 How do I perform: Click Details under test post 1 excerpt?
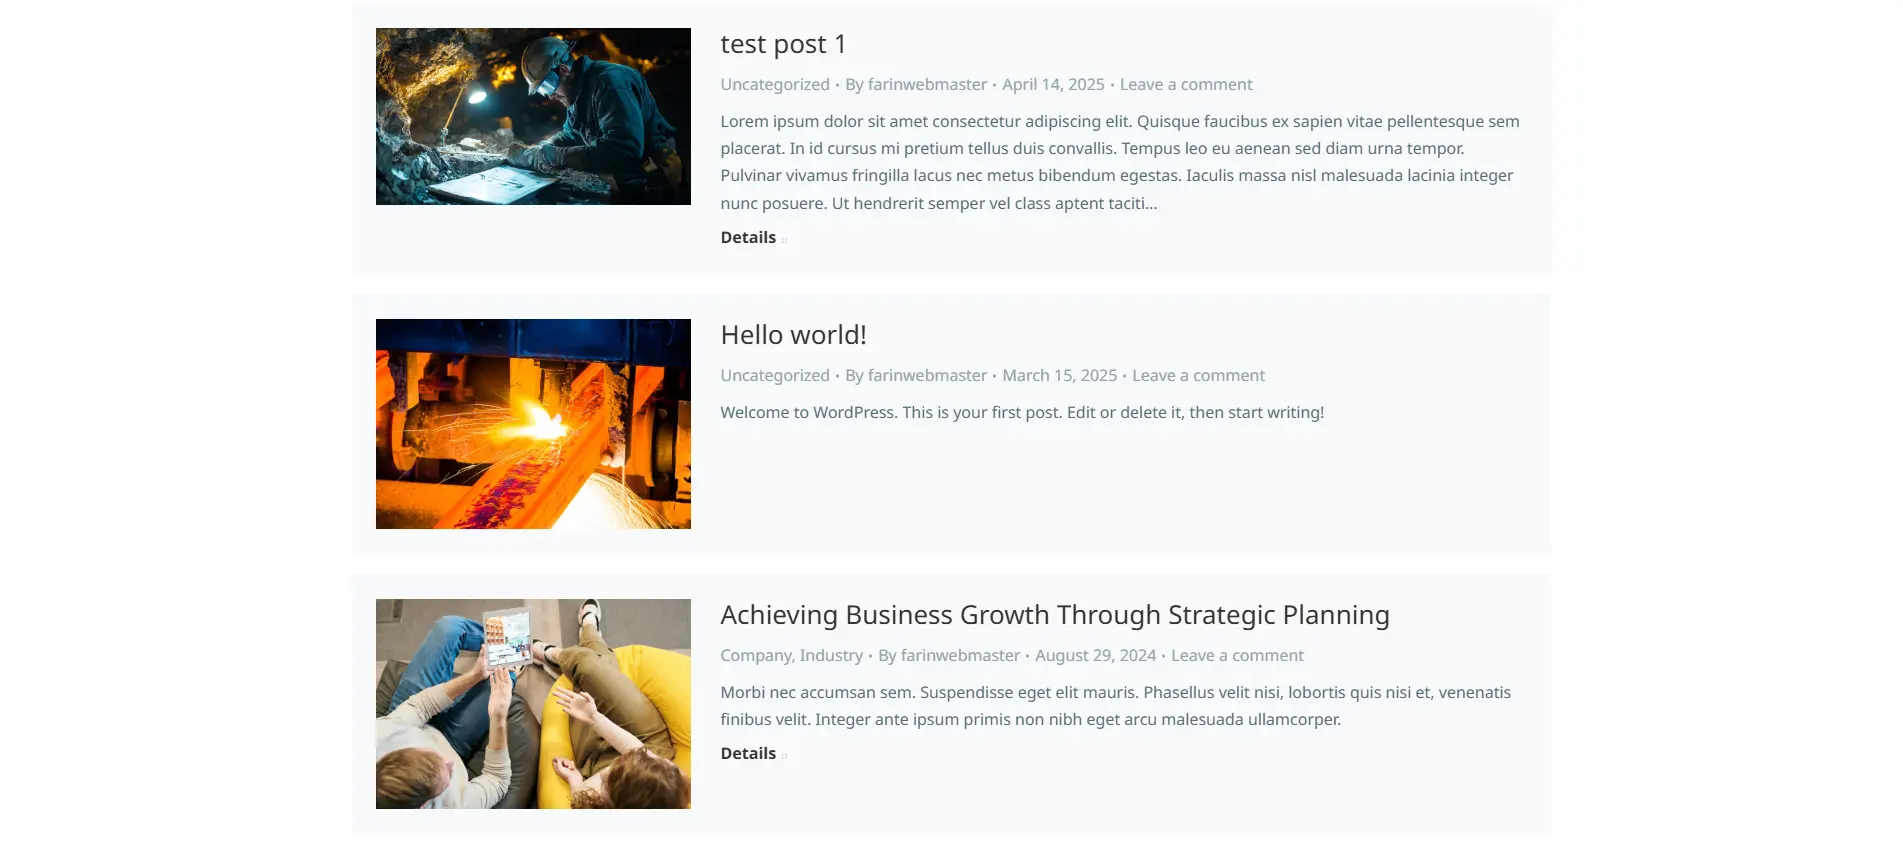click(748, 238)
